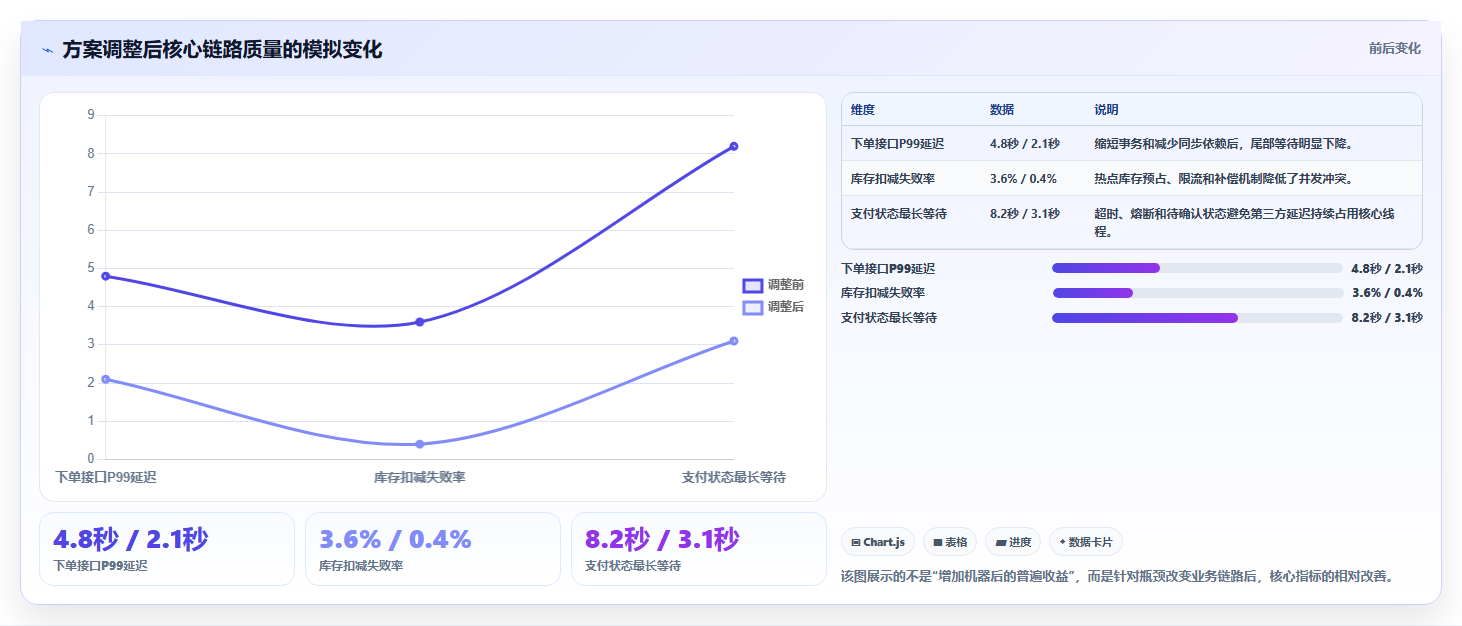Click the stat card caption 下单接口P99延迟
This screenshot has width=1462, height=626.
tap(100, 566)
